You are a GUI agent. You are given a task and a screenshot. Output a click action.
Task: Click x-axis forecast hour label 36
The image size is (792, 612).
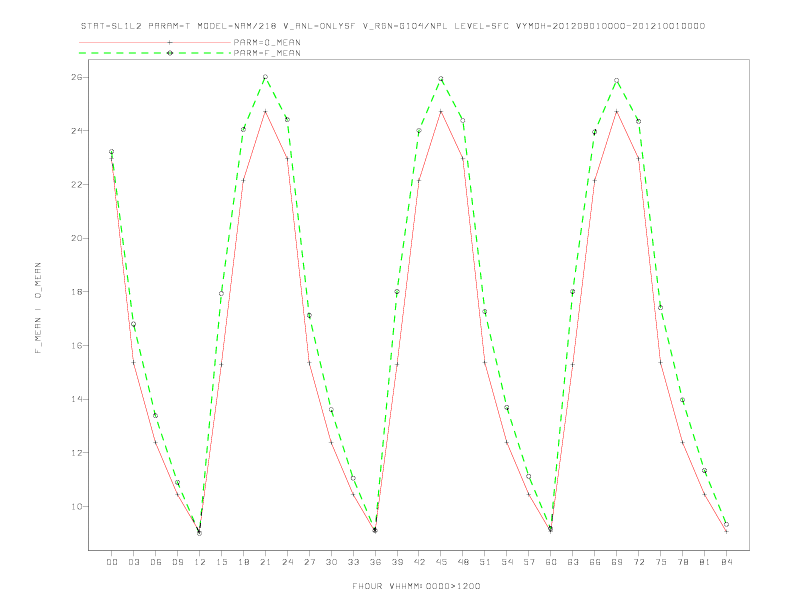tap(375, 562)
